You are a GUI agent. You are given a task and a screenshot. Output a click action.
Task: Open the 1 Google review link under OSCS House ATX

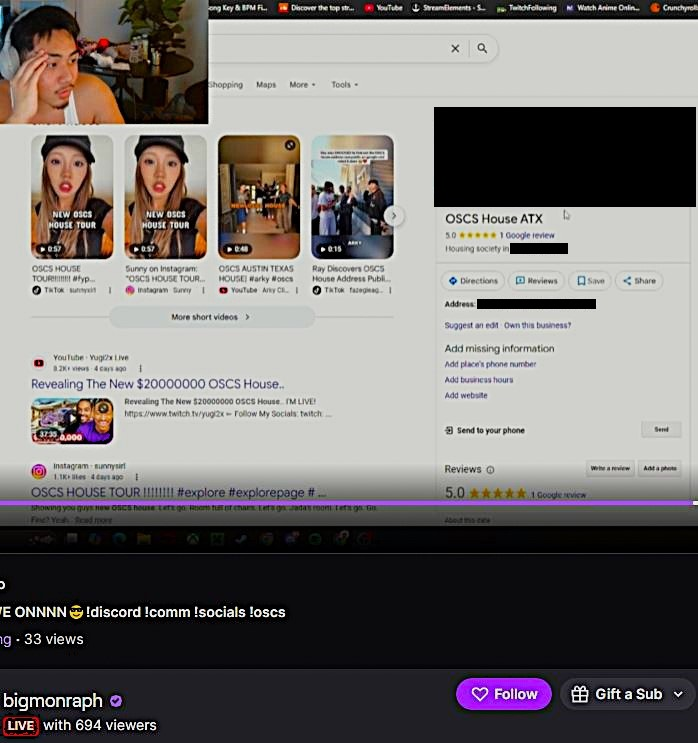pyautogui.click(x=526, y=235)
